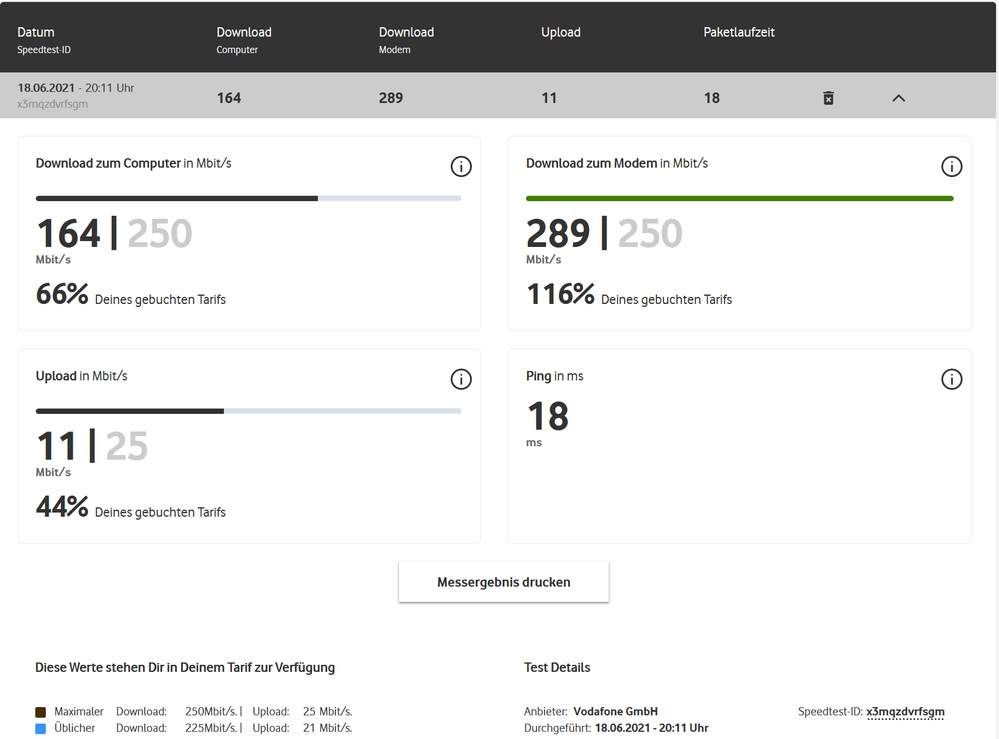This screenshot has height=739, width=999.
Task: Click info icon for Download zum Computer
Action: [461, 167]
